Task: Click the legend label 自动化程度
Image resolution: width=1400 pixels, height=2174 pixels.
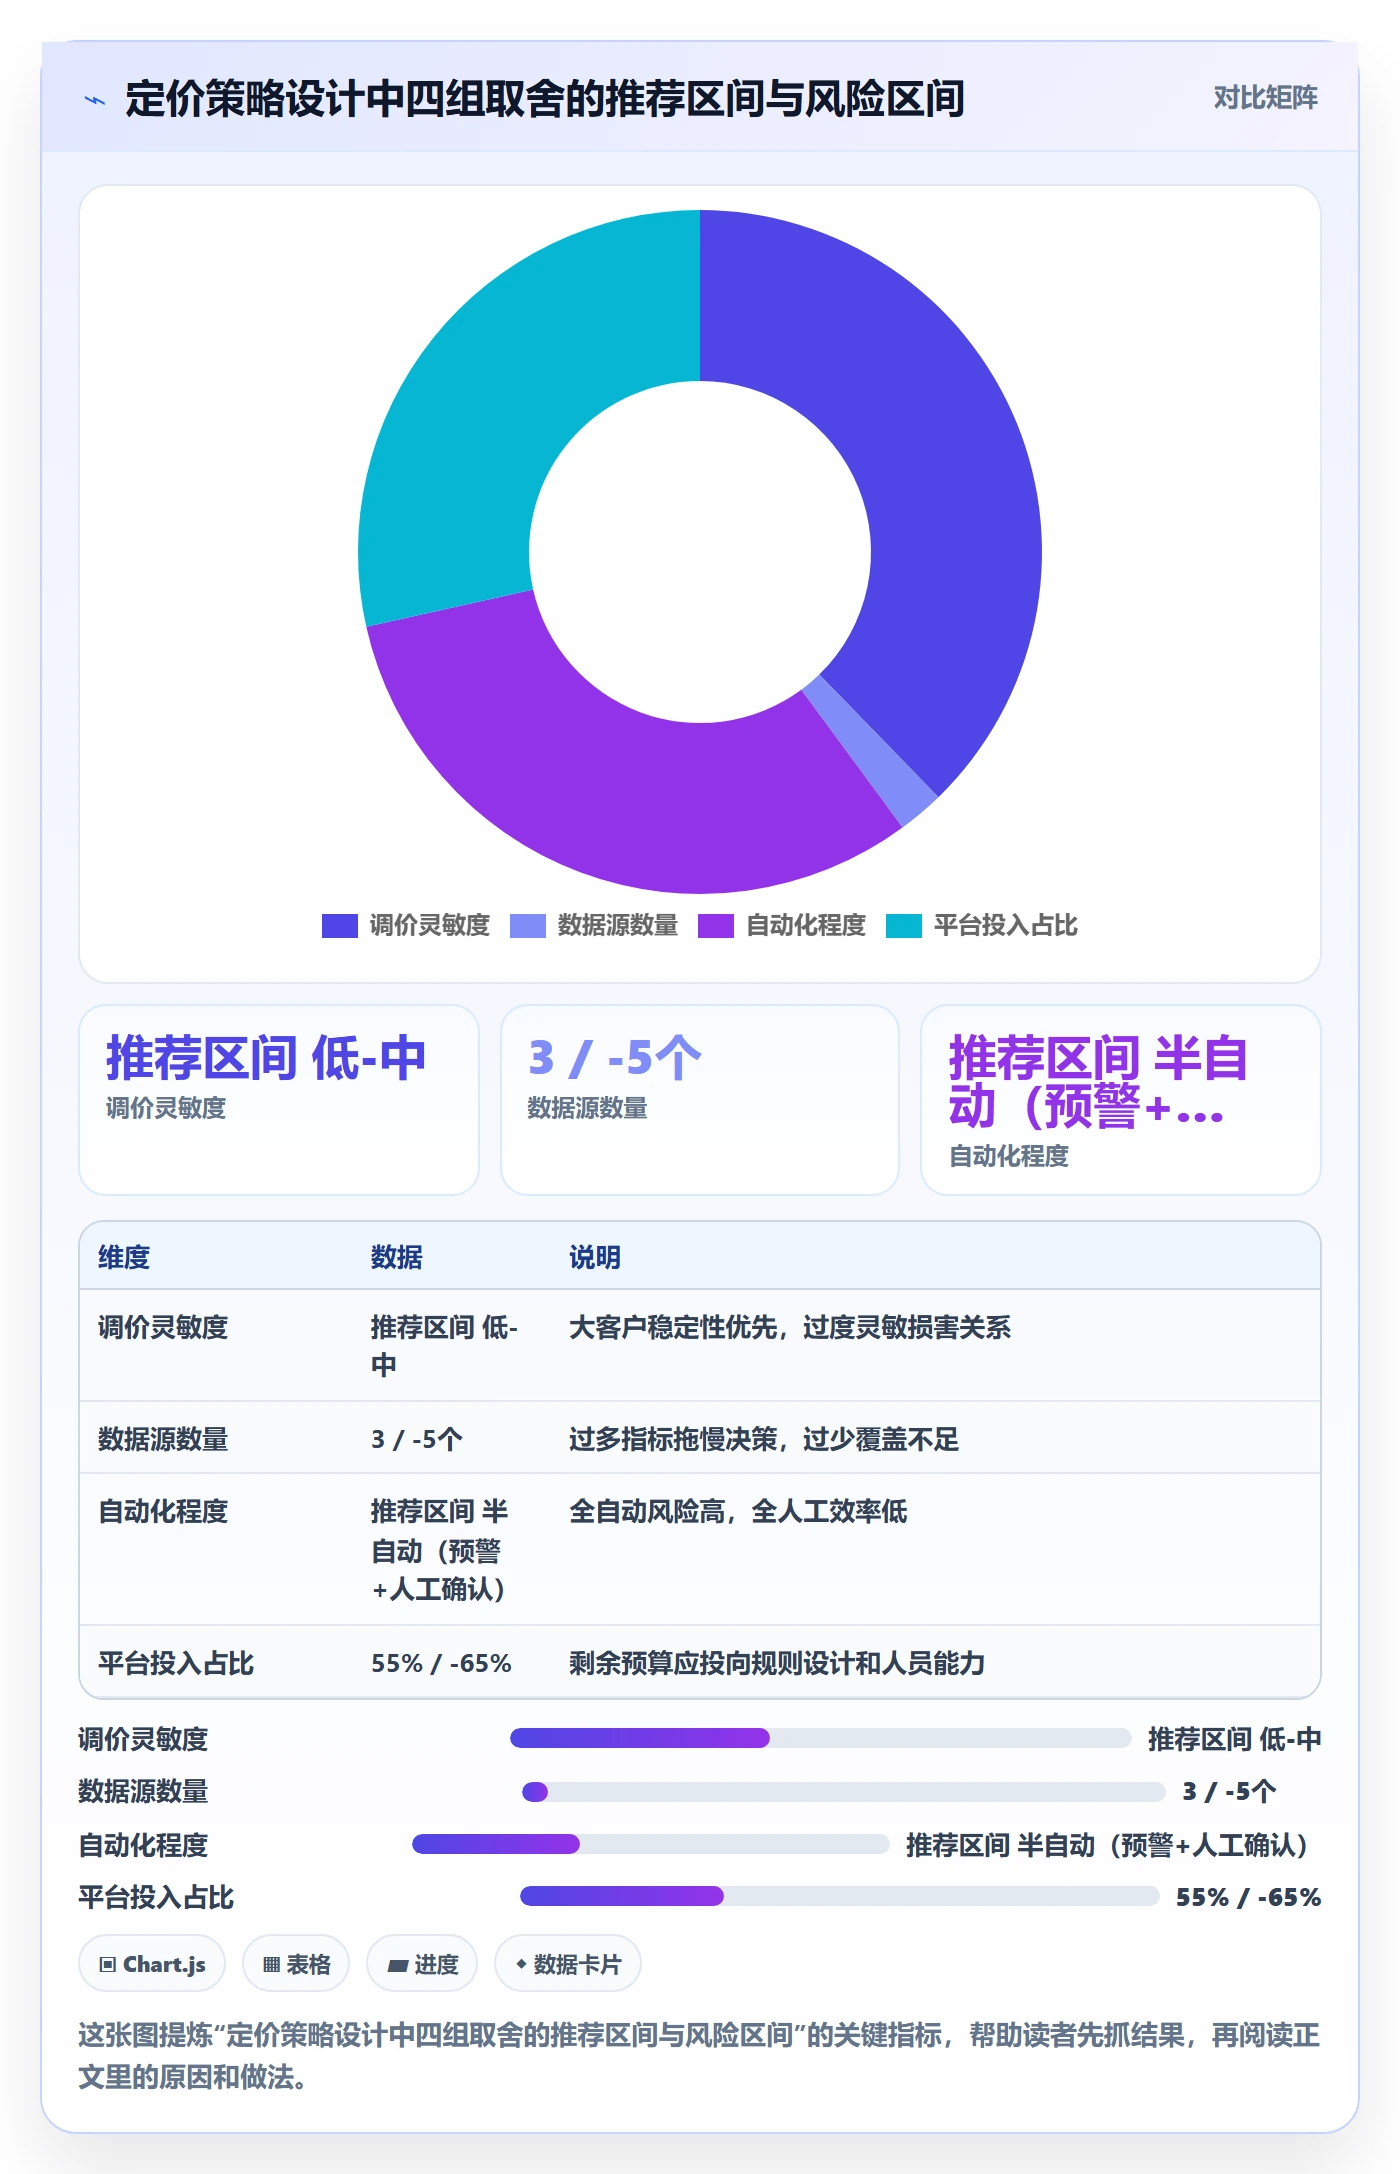Action: [805, 926]
